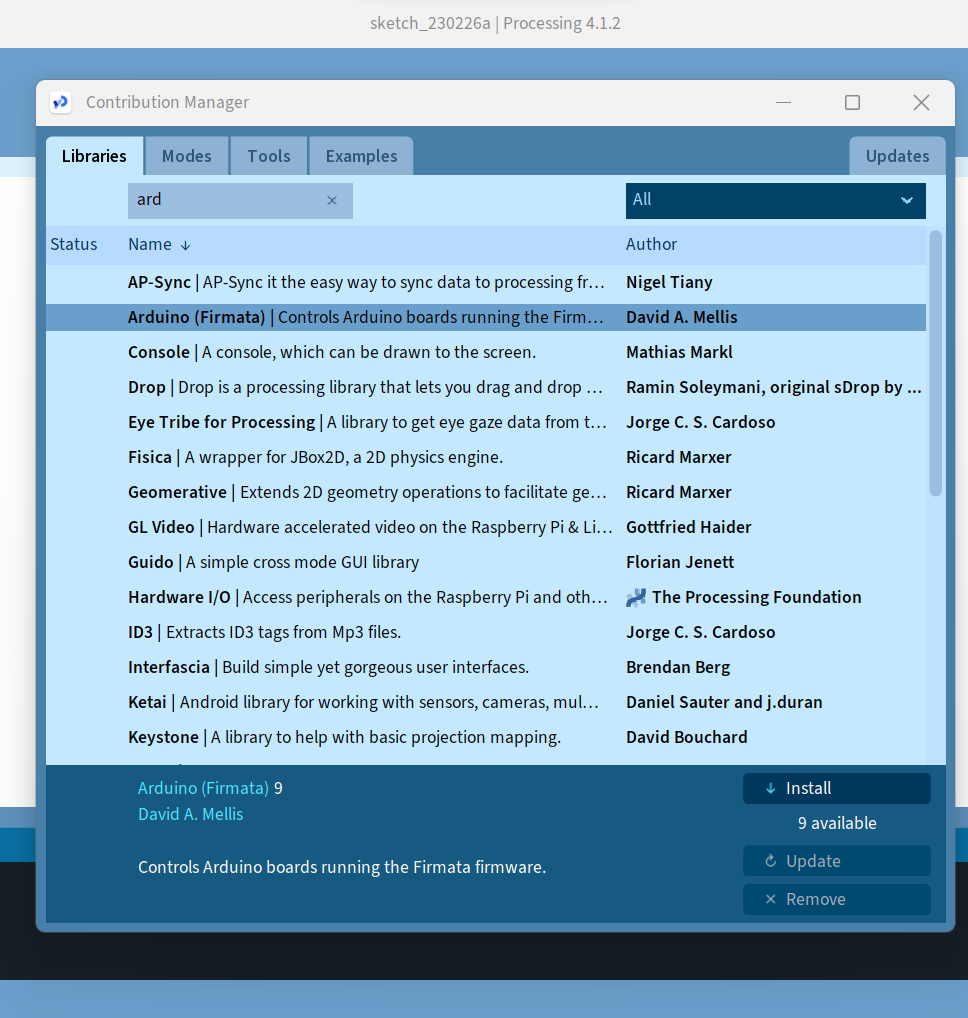
Task: Click the Name column sort arrow
Action: [x=186, y=245]
